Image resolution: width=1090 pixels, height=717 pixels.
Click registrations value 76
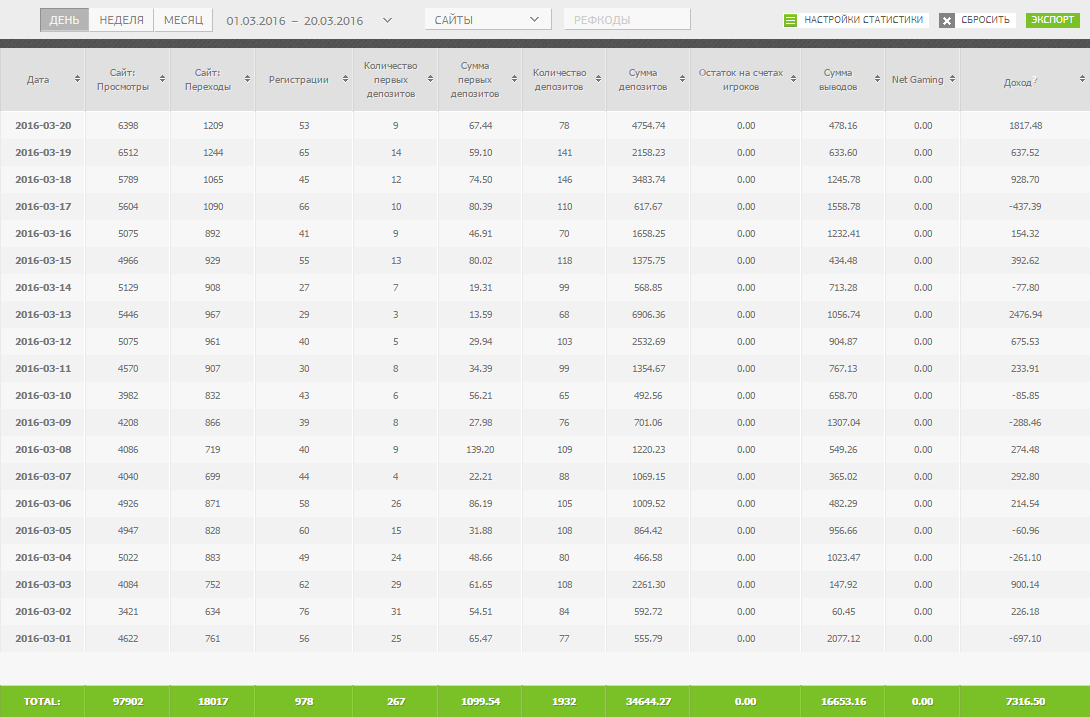[x=304, y=611]
